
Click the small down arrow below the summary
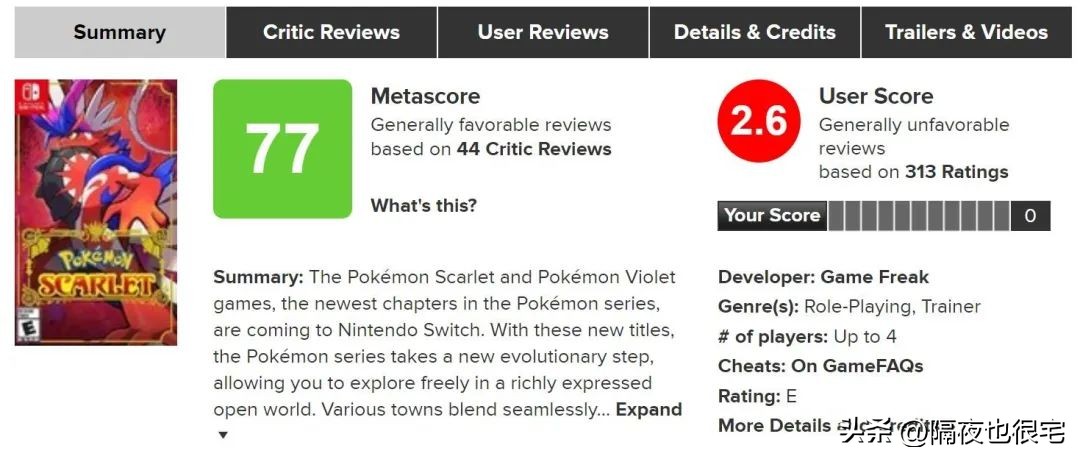point(223,435)
